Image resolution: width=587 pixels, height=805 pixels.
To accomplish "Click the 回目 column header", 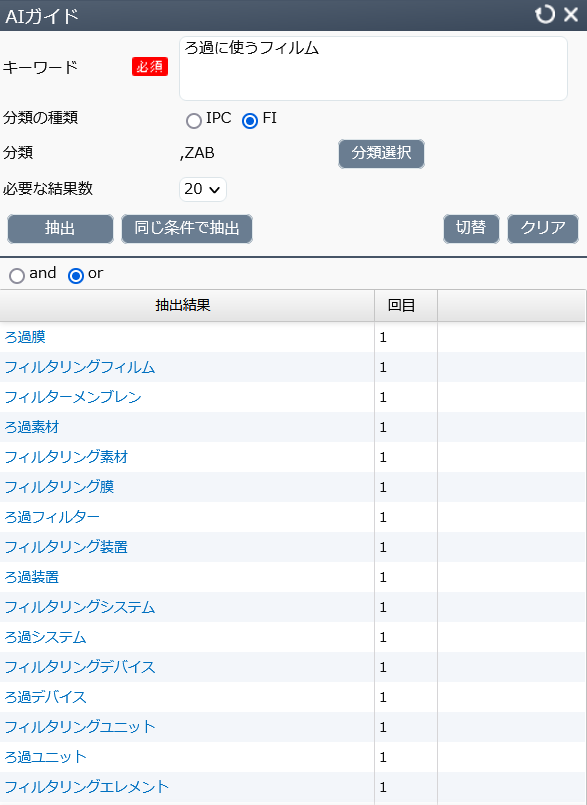I will click(406, 306).
